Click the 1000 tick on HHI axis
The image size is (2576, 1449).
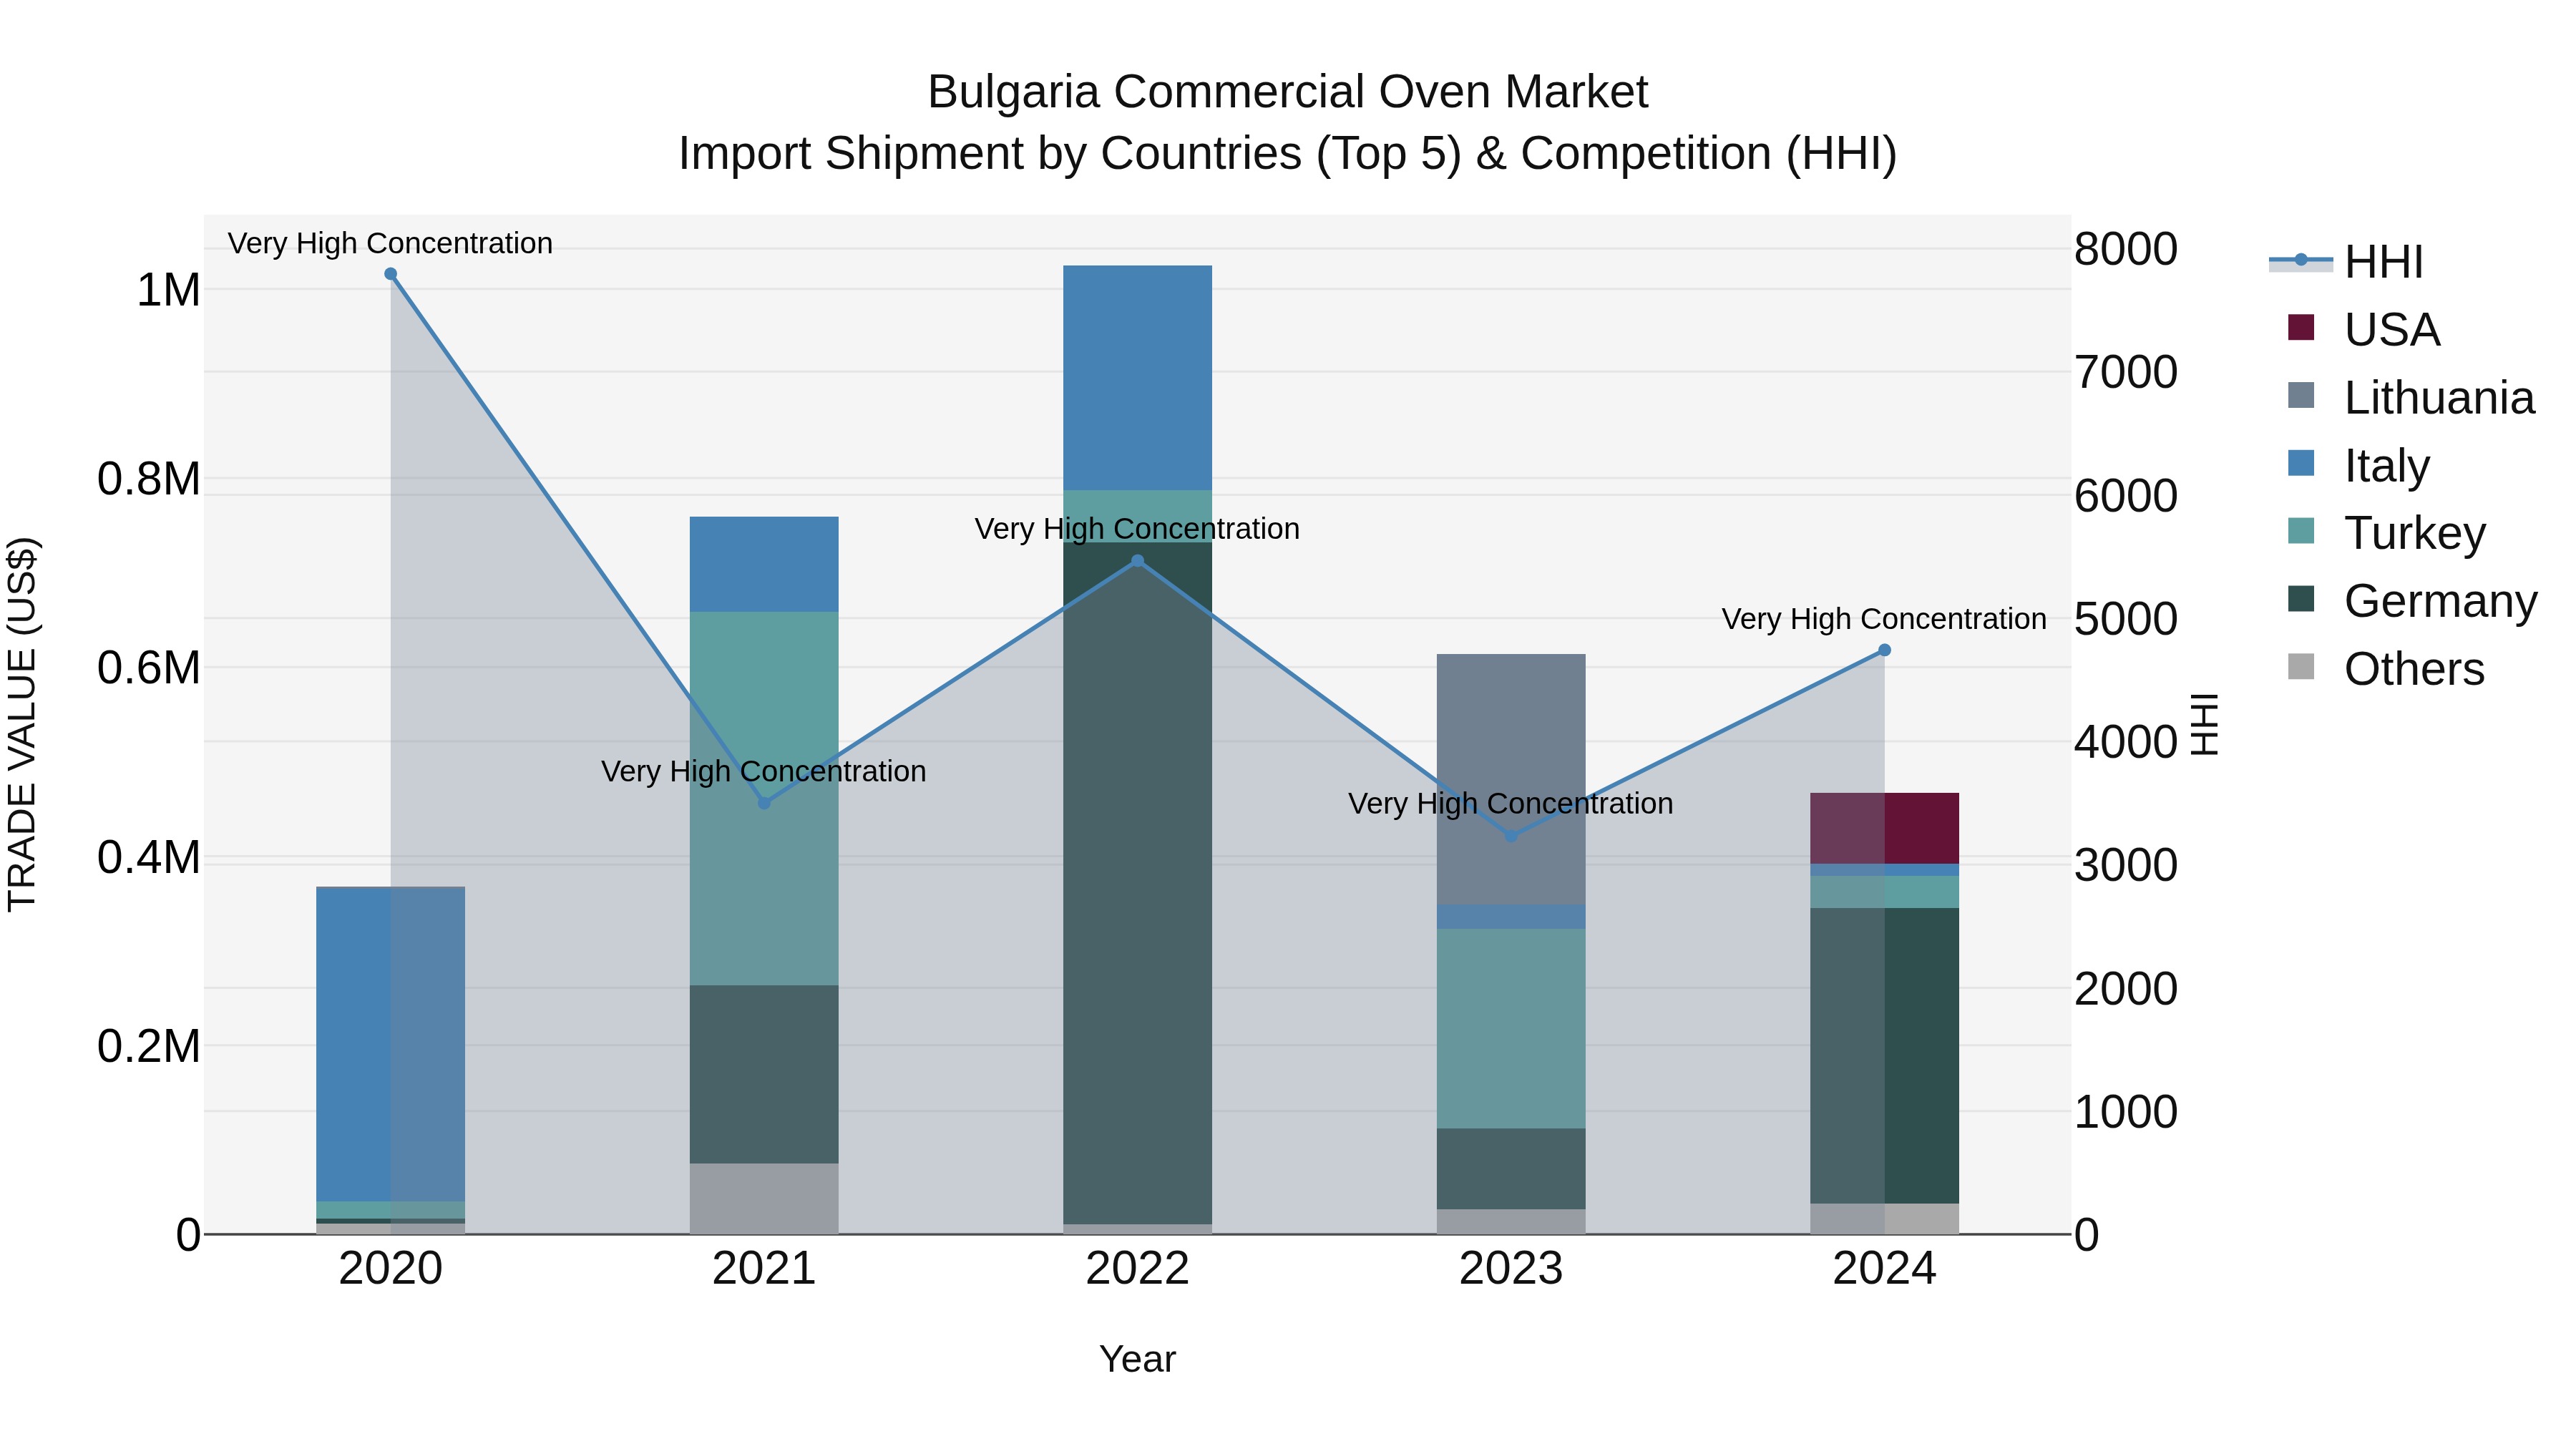[x=2126, y=1112]
